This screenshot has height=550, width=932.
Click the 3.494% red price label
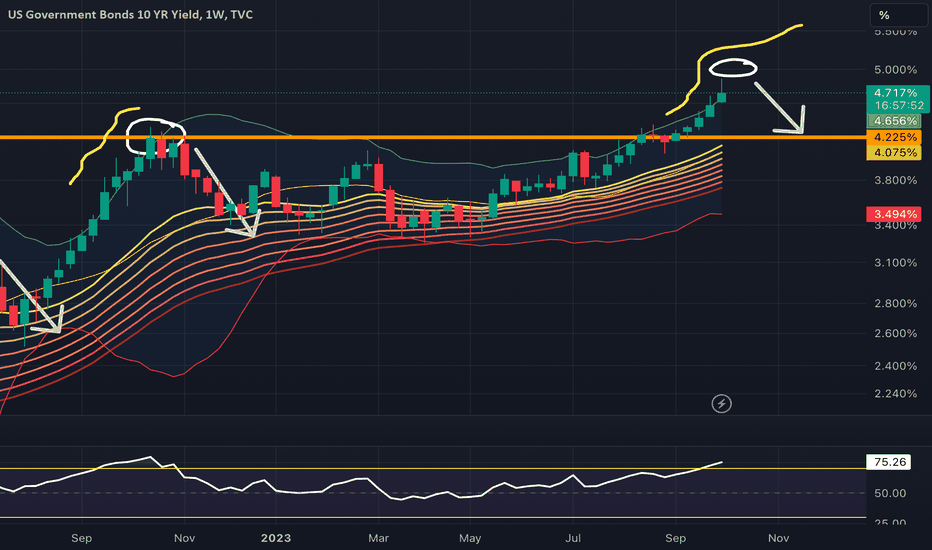coord(895,214)
